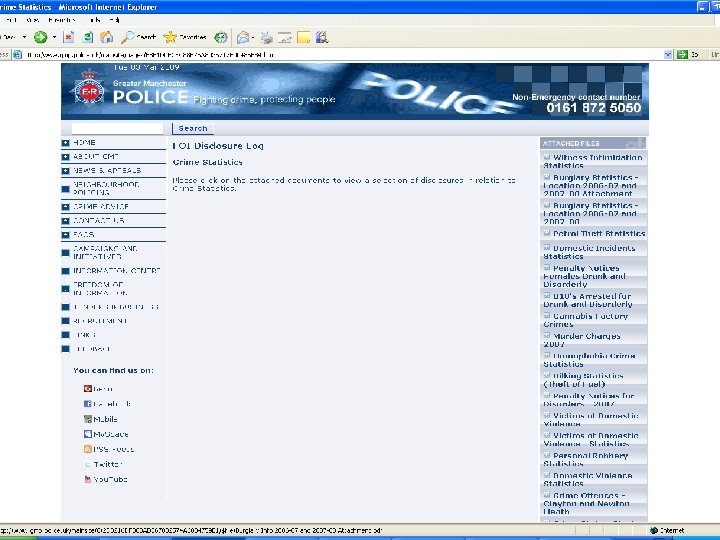Open the CONTACT US navigation item

click(x=99, y=220)
